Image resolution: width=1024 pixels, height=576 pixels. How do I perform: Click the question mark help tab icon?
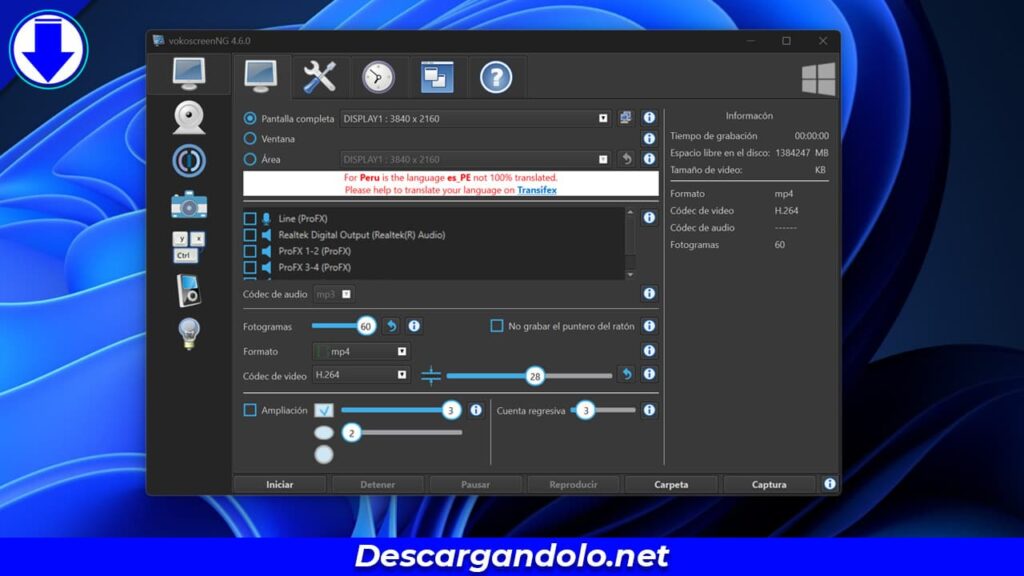click(x=497, y=76)
